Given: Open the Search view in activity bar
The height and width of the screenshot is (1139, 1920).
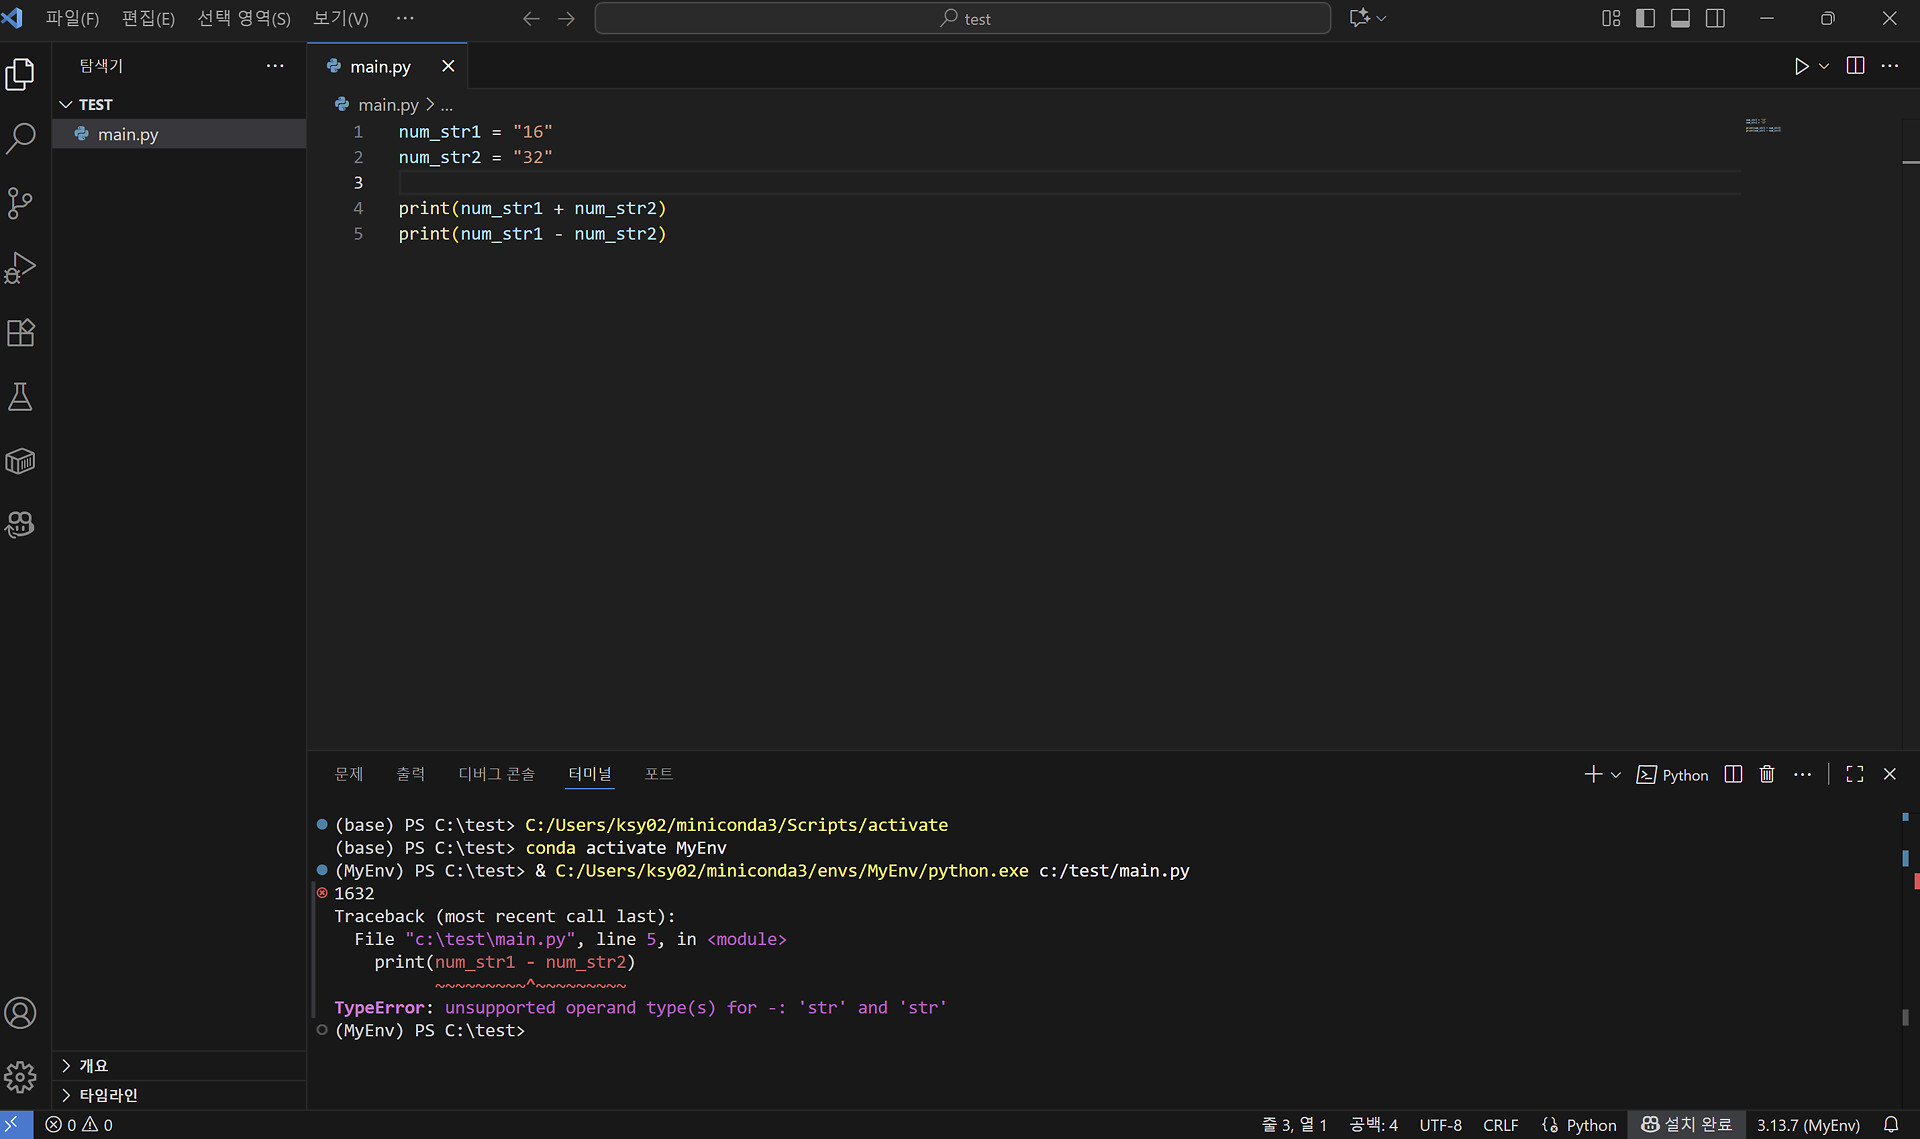Looking at the screenshot, I should 20,138.
